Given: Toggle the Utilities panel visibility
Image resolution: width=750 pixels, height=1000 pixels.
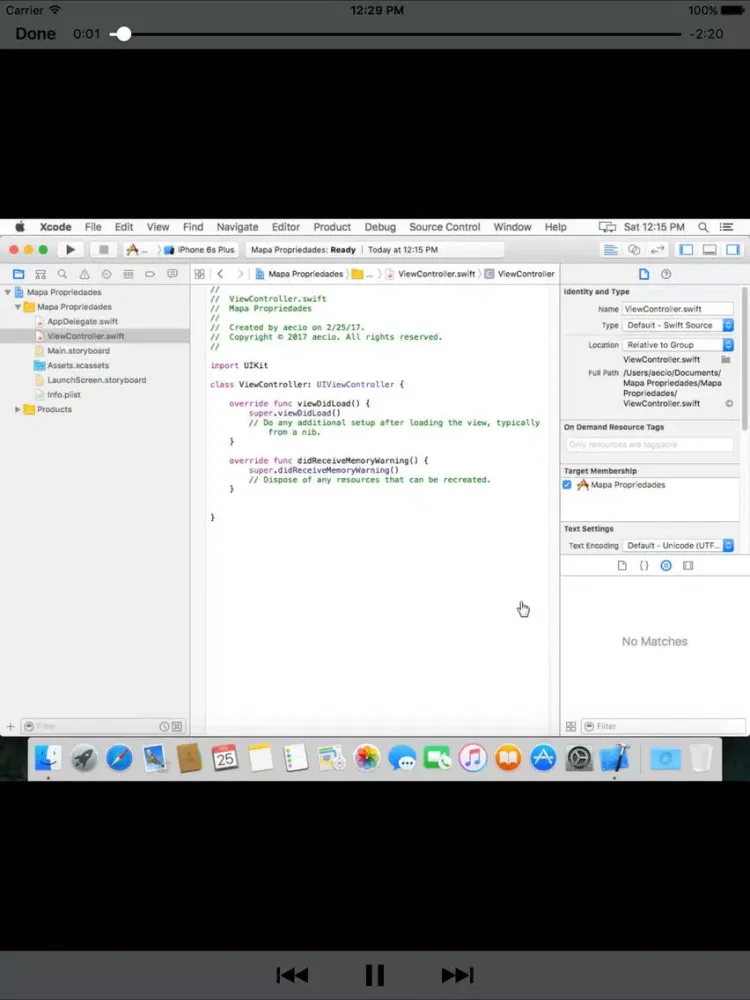Looking at the screenshot, I should click(733, 249).
